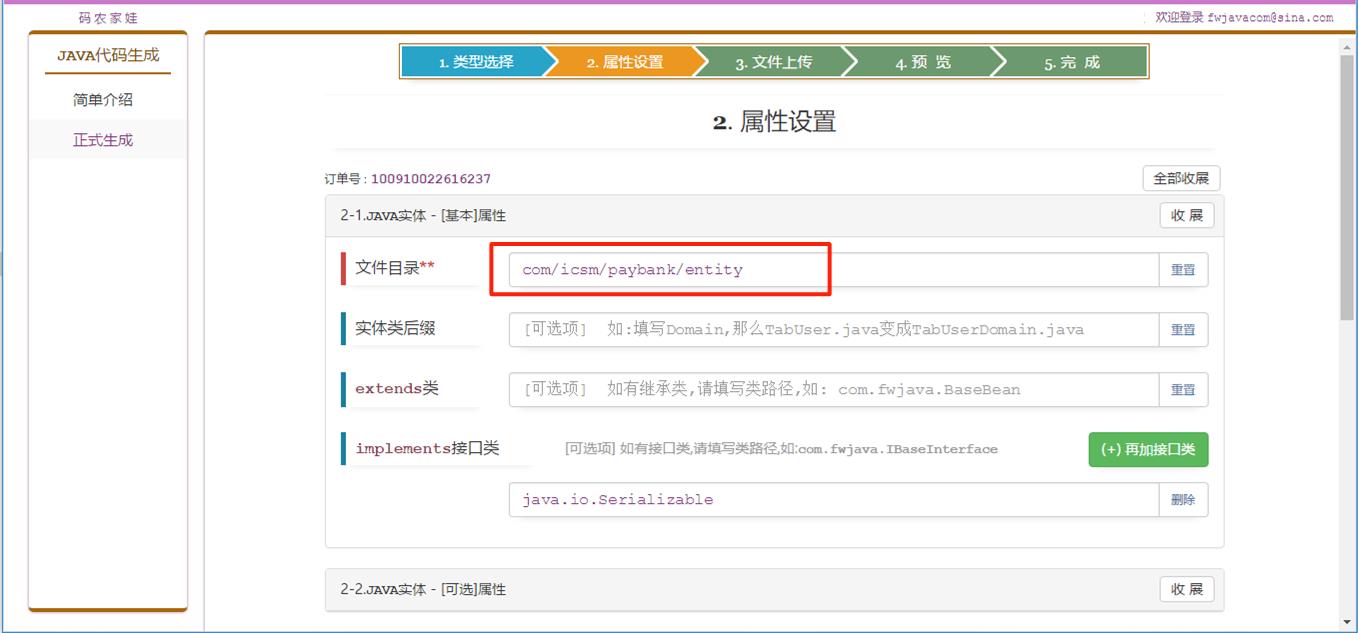Click the 全部收展 button

[1181, 179]
